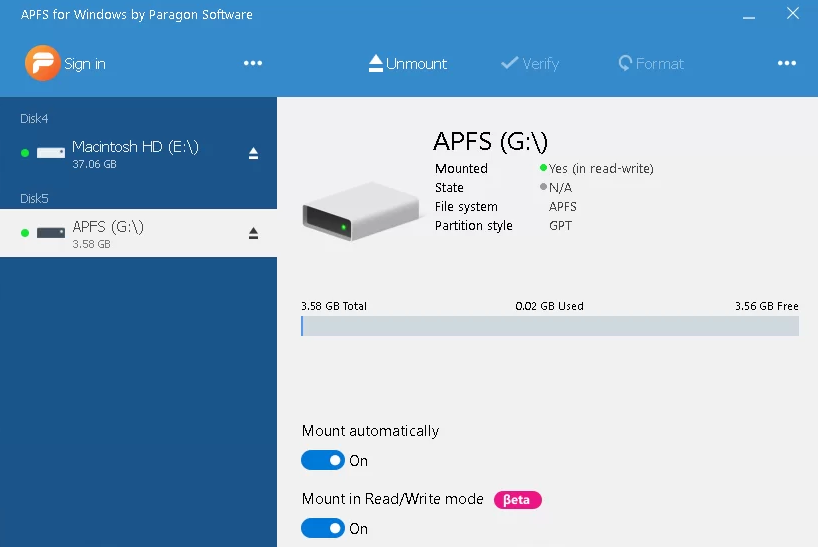The height and width of the screenshot is (547, 818).
Task: Toggle Mount automatically switch off
Action: tap(322, 460)
